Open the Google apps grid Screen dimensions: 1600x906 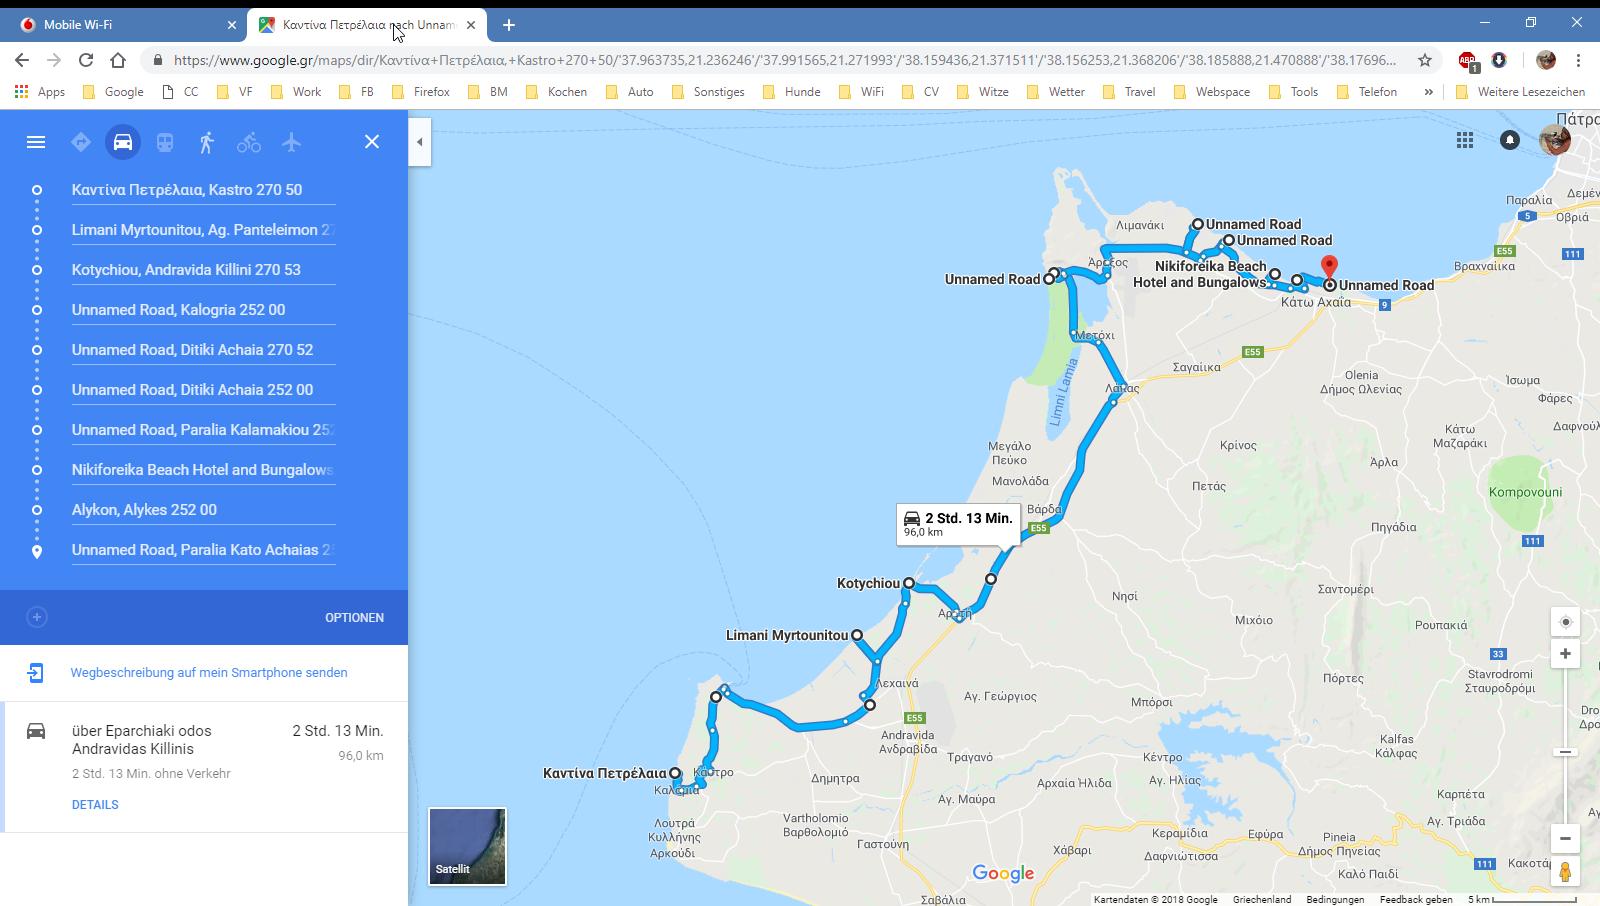[x=1465, y=140]
